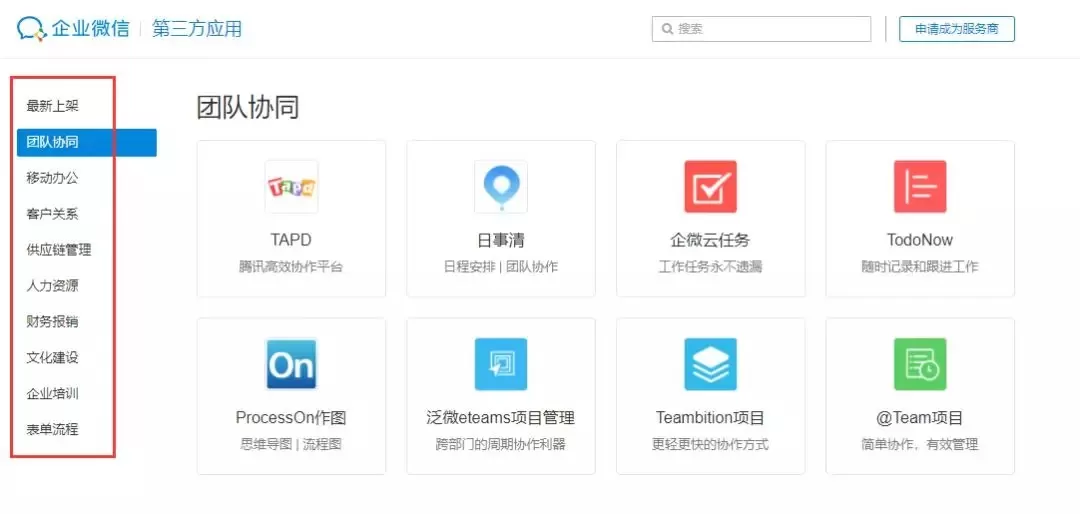Click the 第三方应用 header link
Viewport: 1080px width, 514px height.
point(197,29)
